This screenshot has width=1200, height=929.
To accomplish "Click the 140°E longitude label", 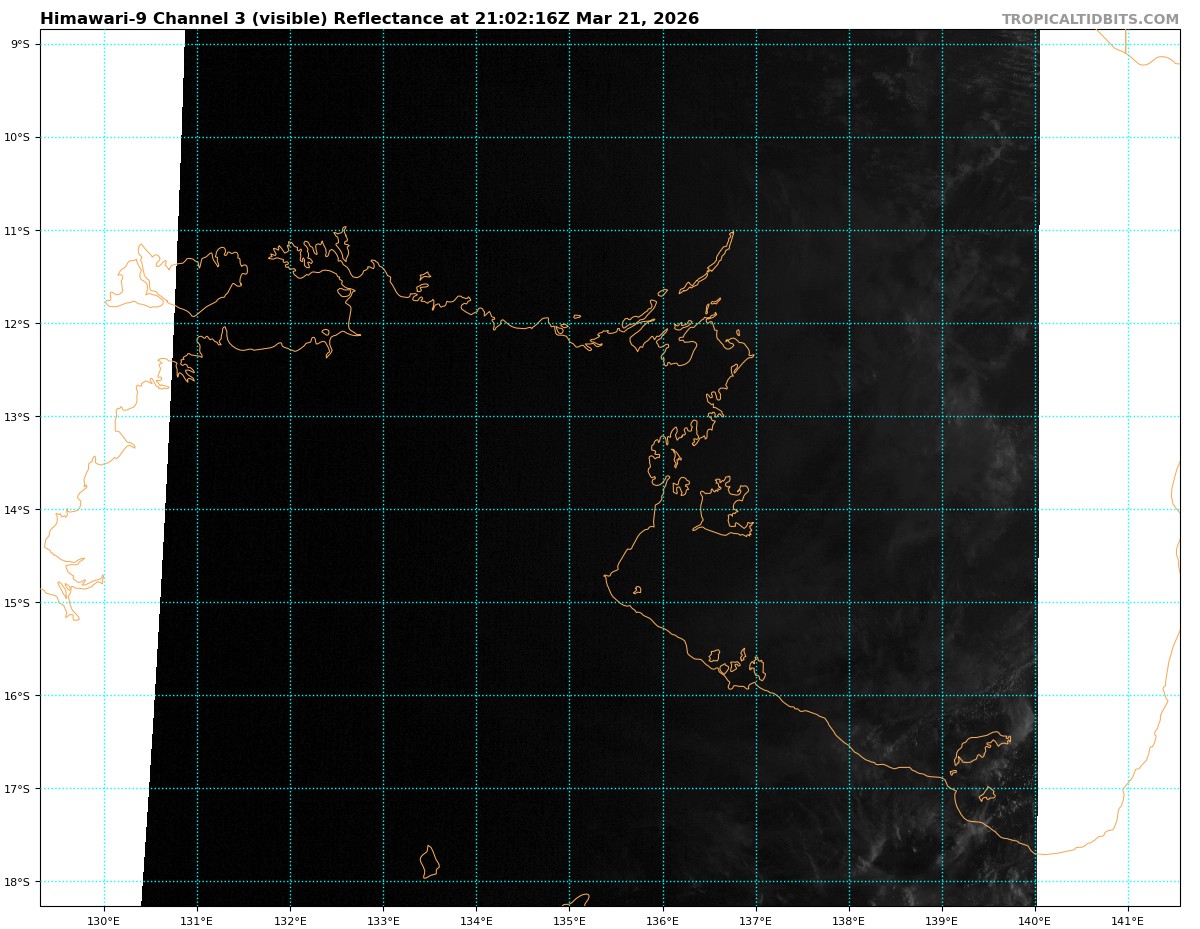I will (1035, 921).
